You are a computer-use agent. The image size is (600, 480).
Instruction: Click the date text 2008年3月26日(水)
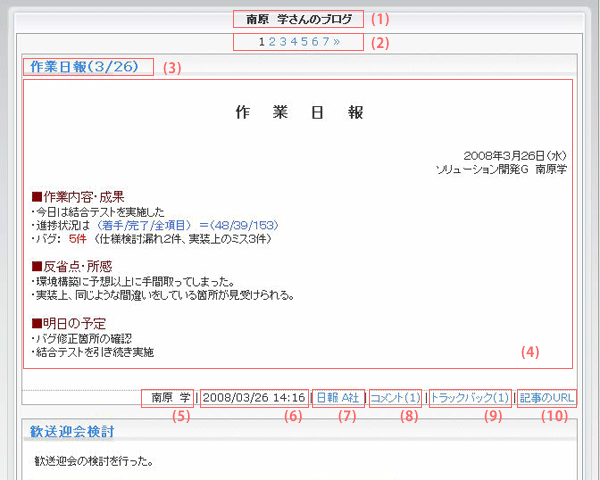[x=515, y=155]
